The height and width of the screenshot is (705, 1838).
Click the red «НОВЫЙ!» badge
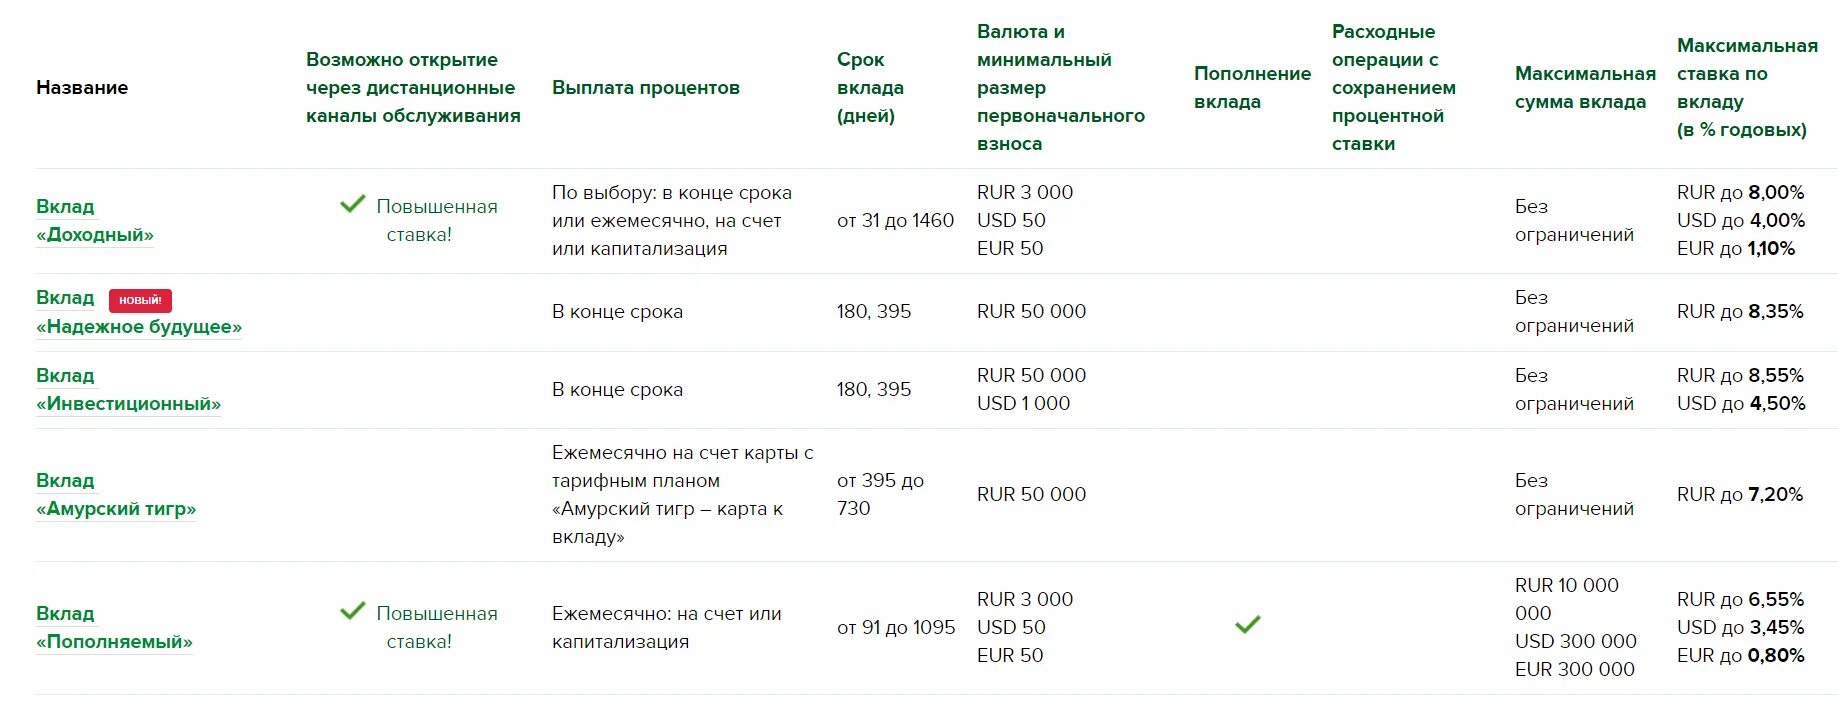click(140, 300)
